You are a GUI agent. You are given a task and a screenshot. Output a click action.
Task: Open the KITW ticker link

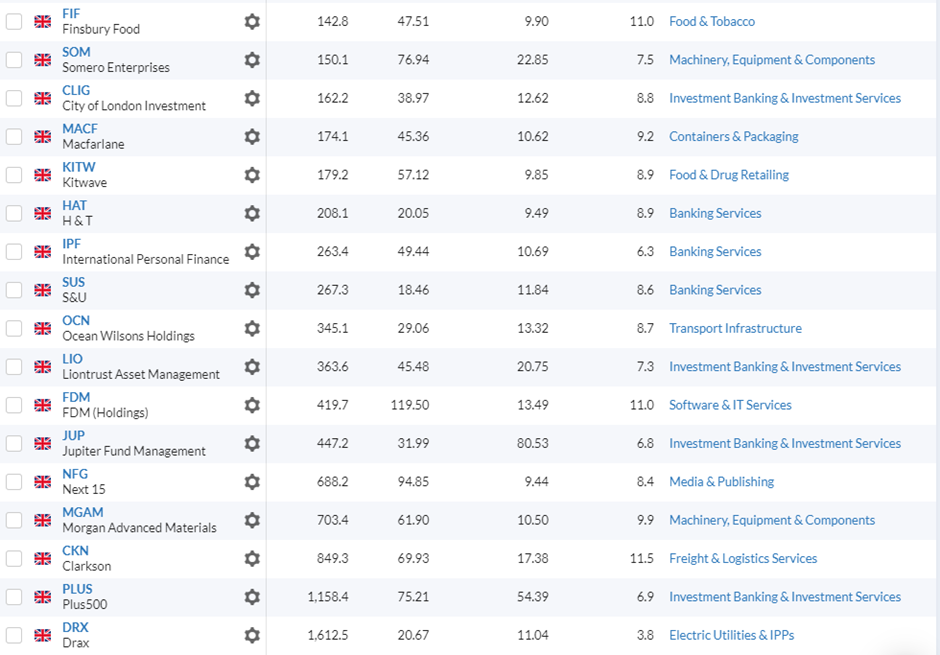pyautogui.click(x=79, y=167)
